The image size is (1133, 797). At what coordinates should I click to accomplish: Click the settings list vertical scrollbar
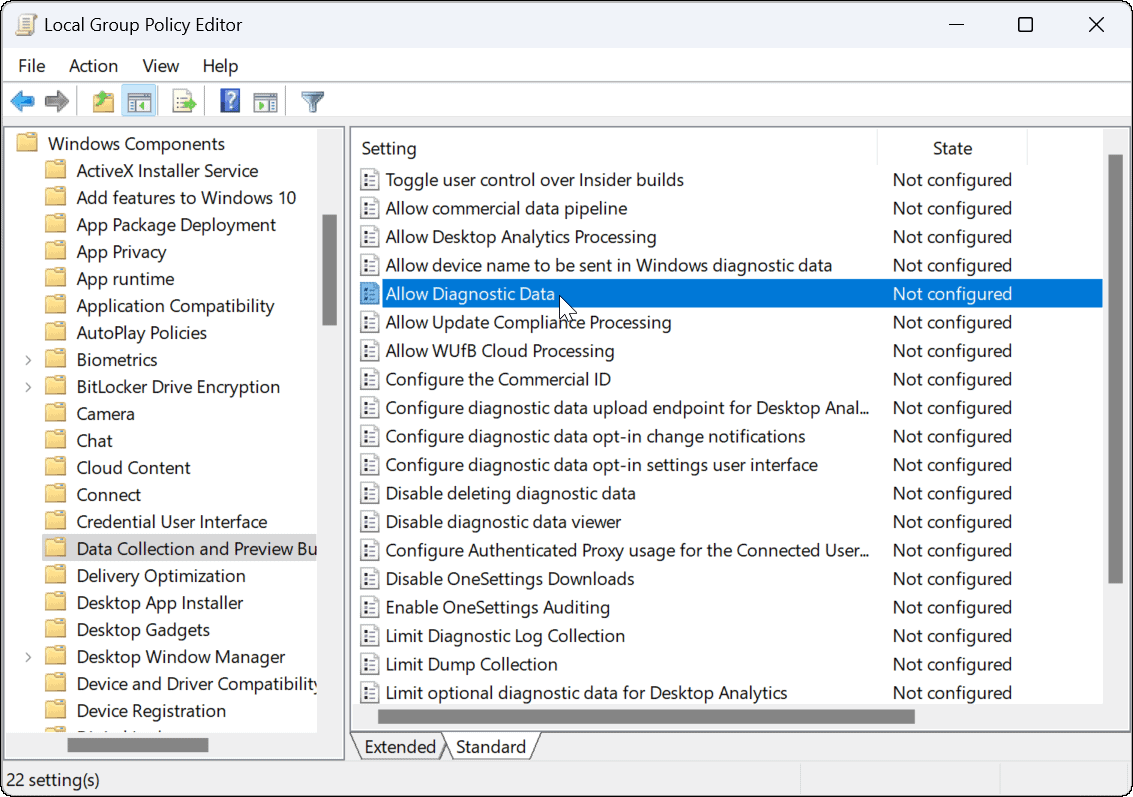coord(1115,370)
